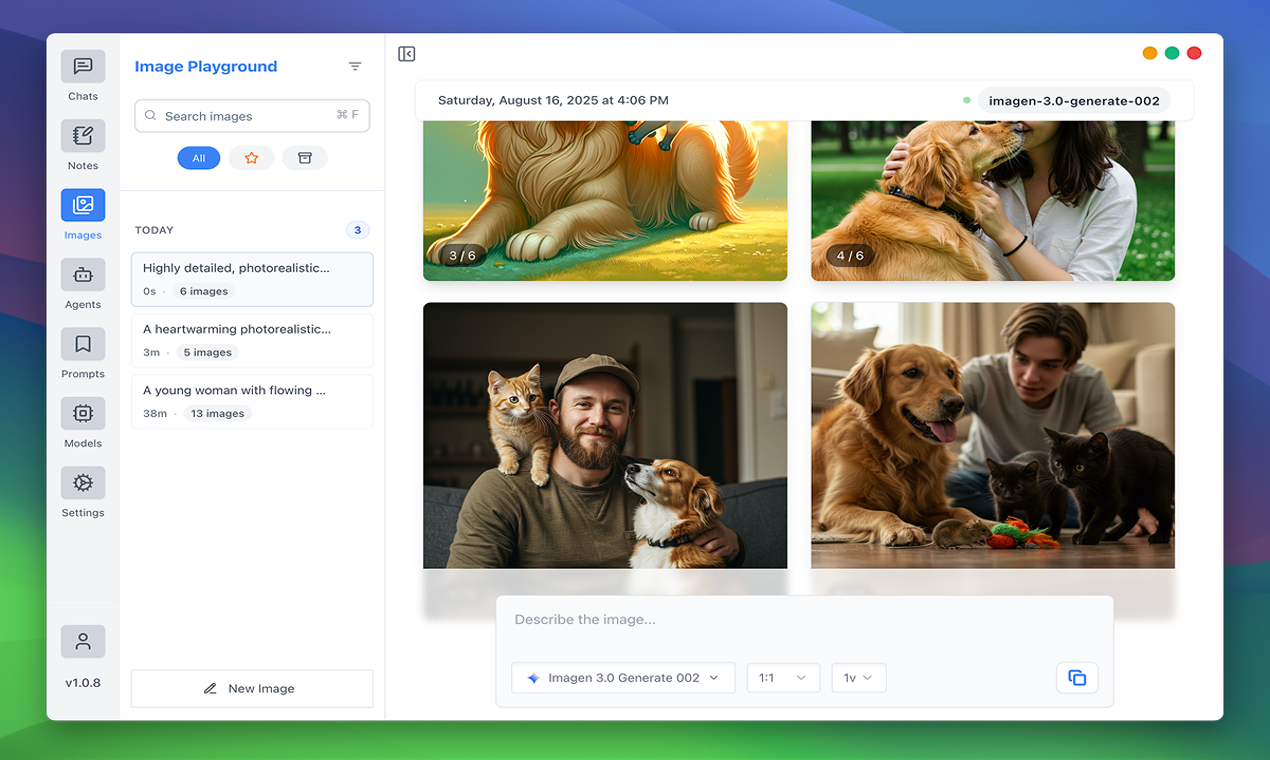Screen dimensions: 1270x760
Task: Select the All images filter tab
Action: point(198,157)
